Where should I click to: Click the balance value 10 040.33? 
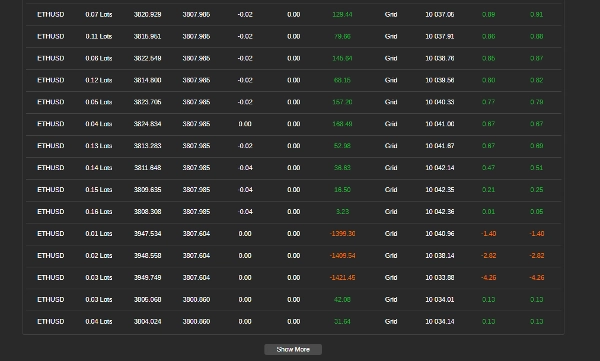pos(440,102)
